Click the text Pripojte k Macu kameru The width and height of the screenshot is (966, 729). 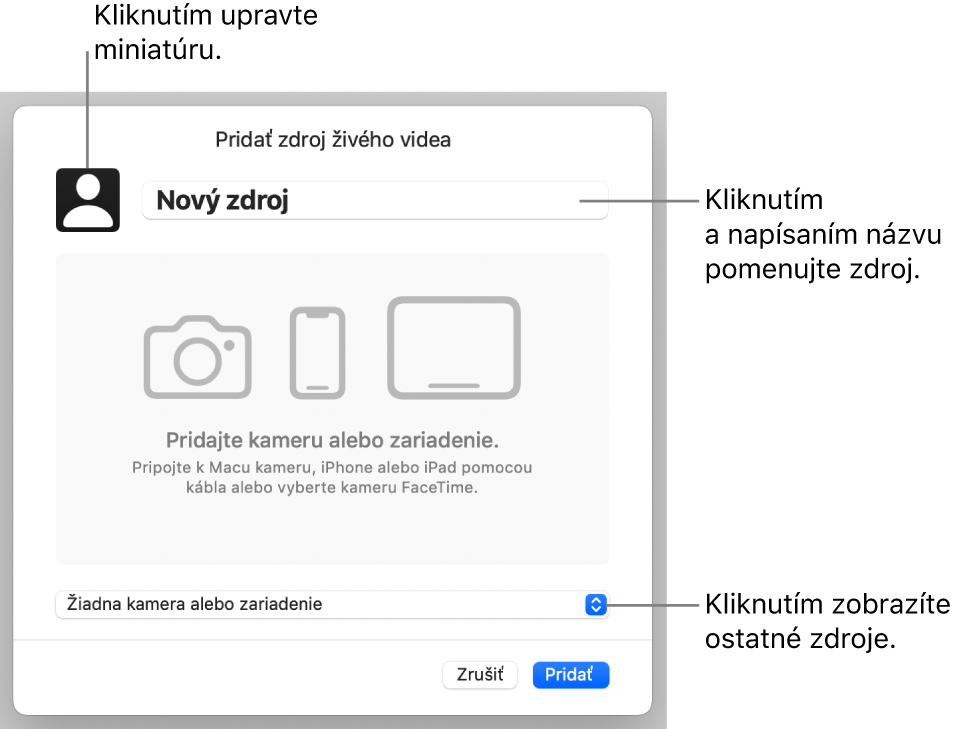(x=222, y=468)
